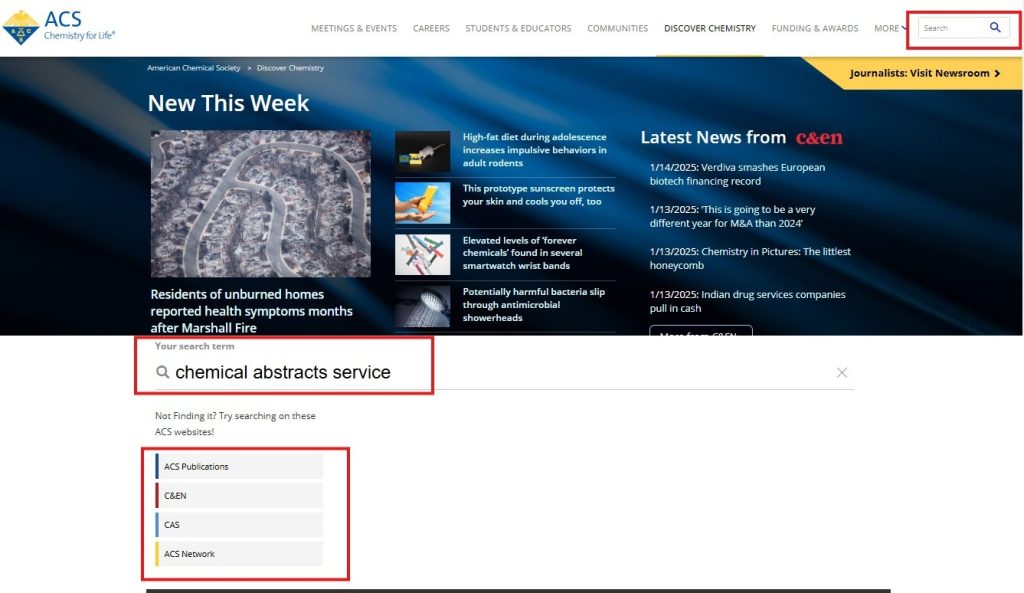This screenshot has height=593, width=1024.
Task: Click the New This Week heading
Action: (x=228, y=103)
